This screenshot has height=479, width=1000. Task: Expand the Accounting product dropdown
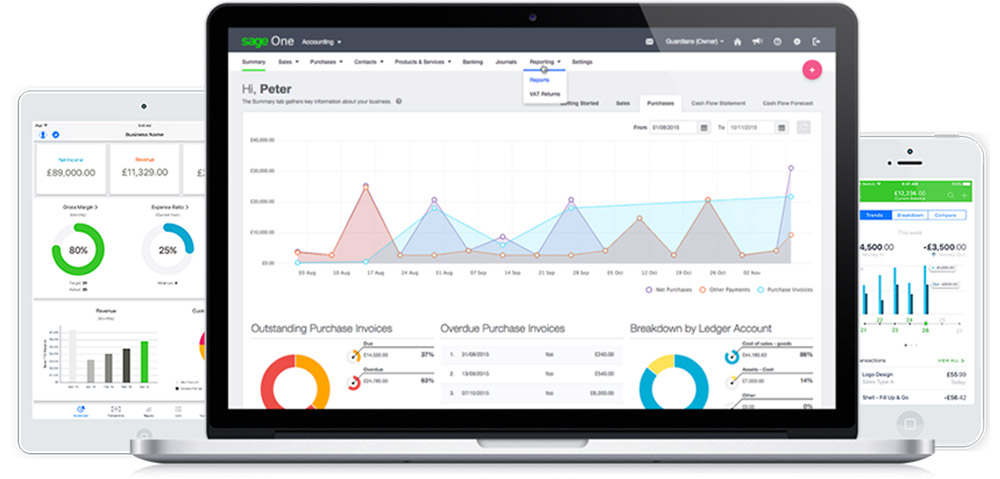coord(321,42)
